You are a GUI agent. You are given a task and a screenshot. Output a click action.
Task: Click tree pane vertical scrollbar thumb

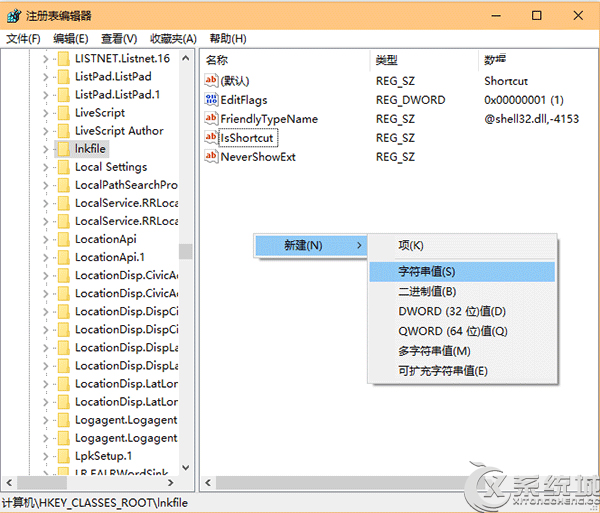point(186,252)
